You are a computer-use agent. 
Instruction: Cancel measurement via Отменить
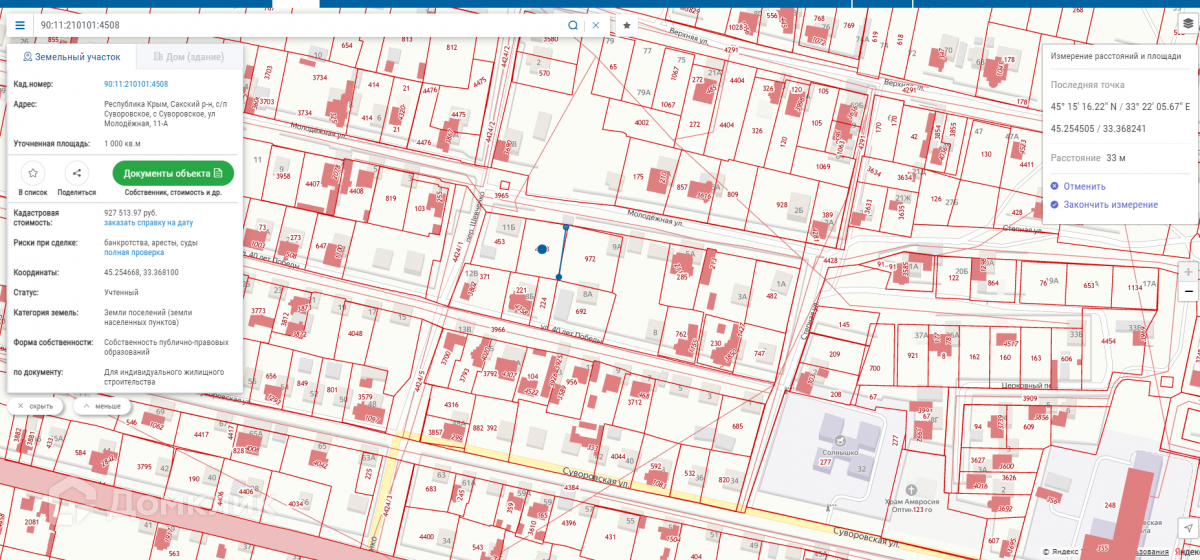pyautogui.click(x=1084, y=186)
